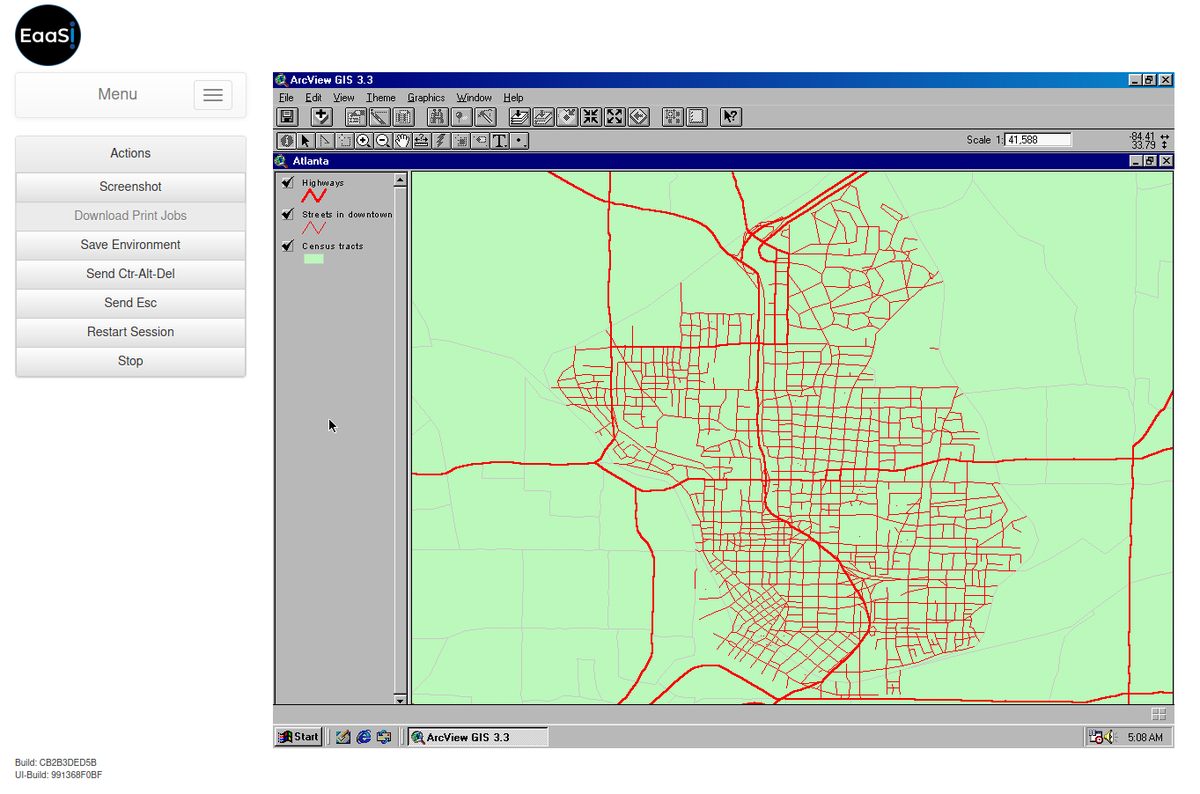The height and width of the screenshot is (794, 1200).
Task: Open the Text tool dropdown
Action: click(x=499, y=141)
